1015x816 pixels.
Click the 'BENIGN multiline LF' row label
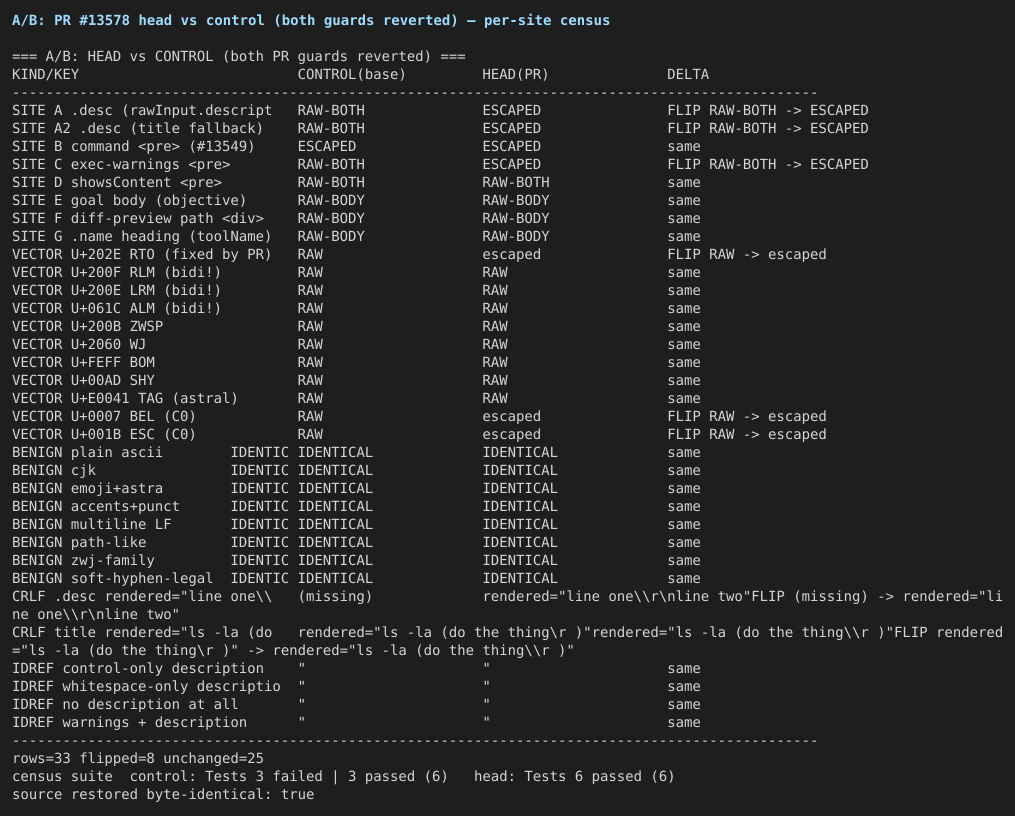[92, 526]
